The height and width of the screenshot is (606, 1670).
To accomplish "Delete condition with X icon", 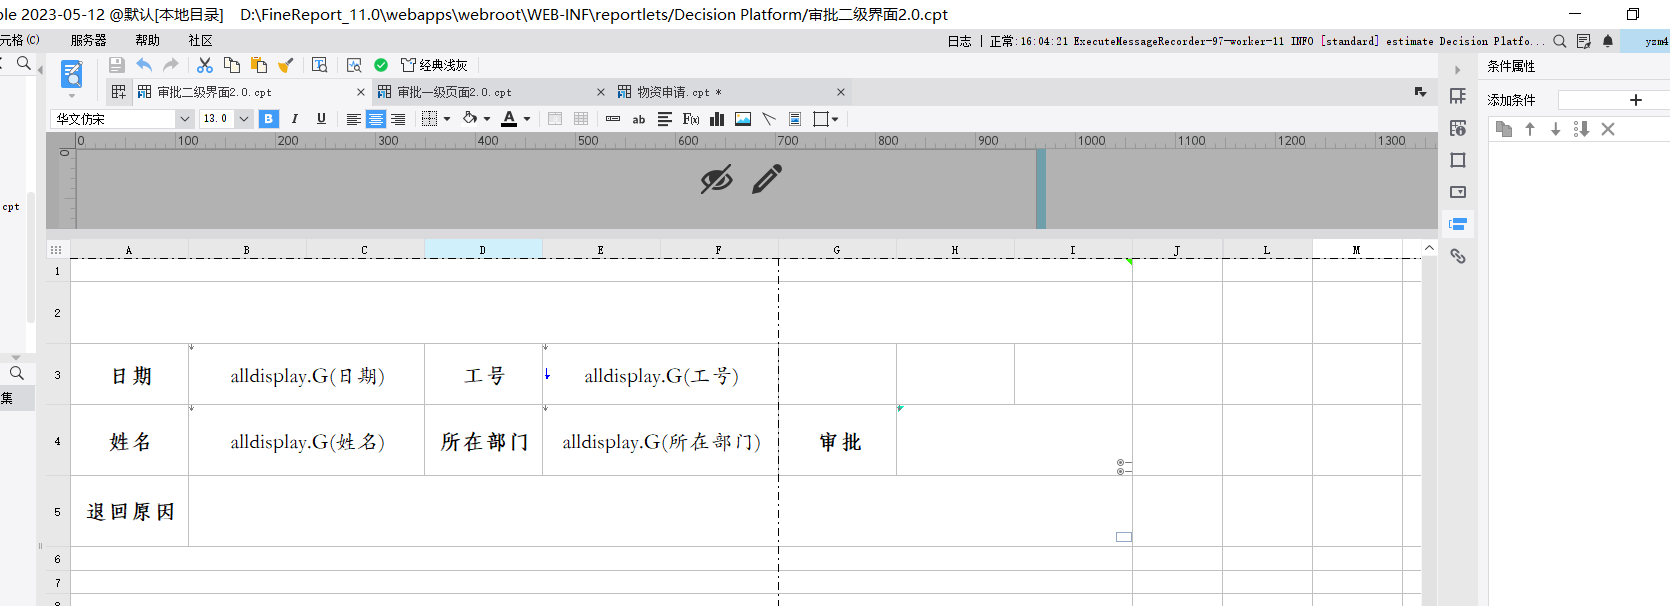I will (1608, 129).
